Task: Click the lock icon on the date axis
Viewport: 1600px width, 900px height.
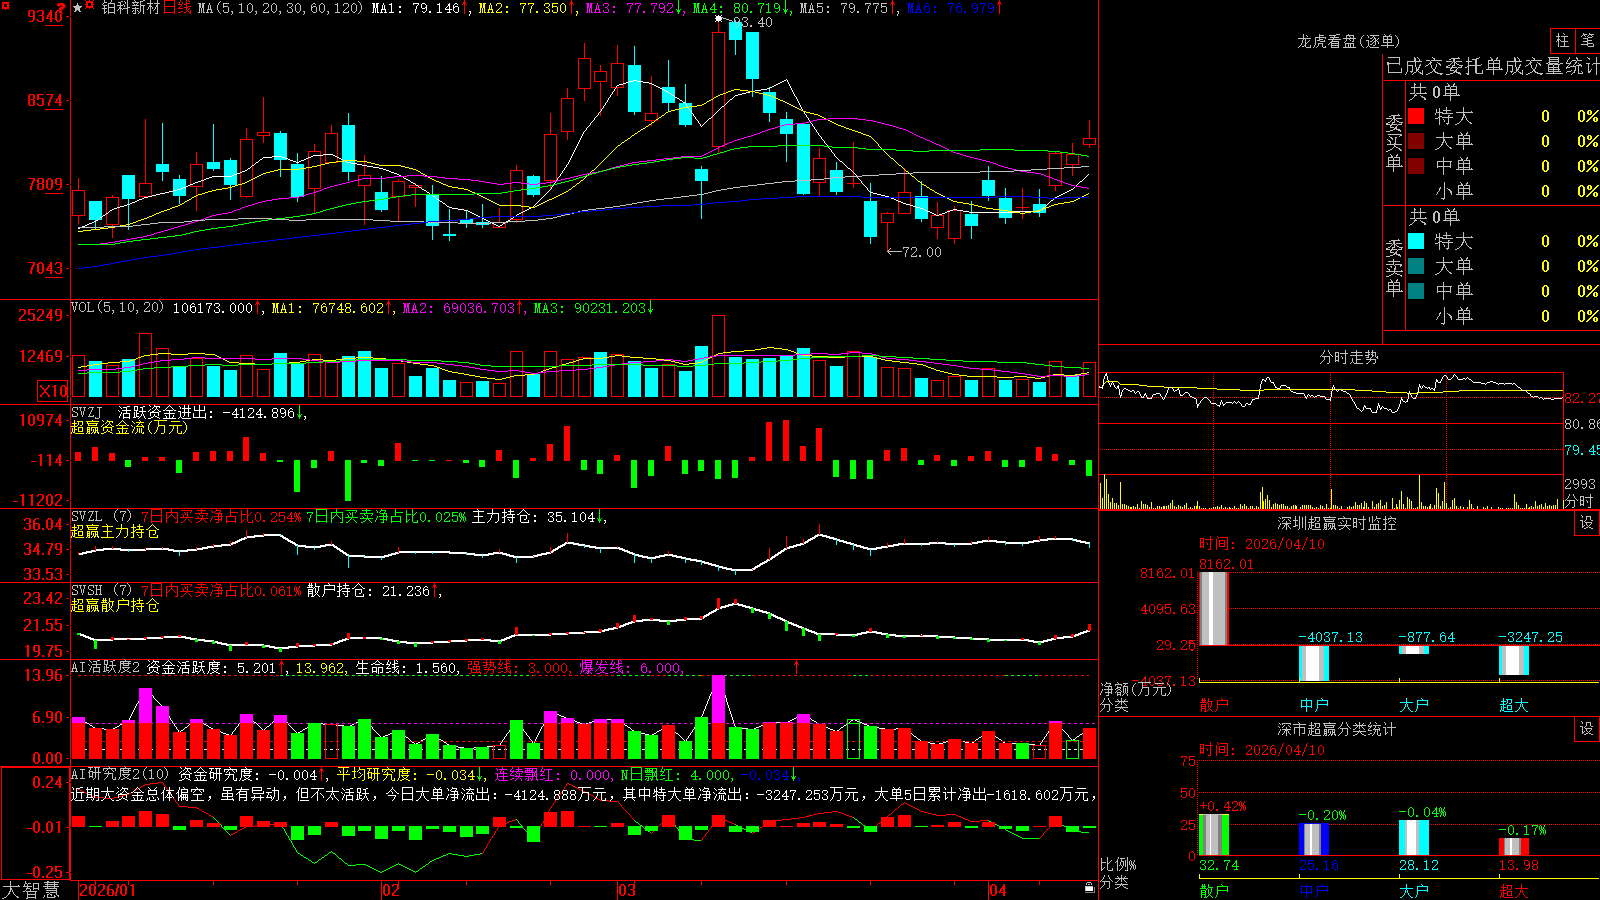Action: pos(1089,888)
